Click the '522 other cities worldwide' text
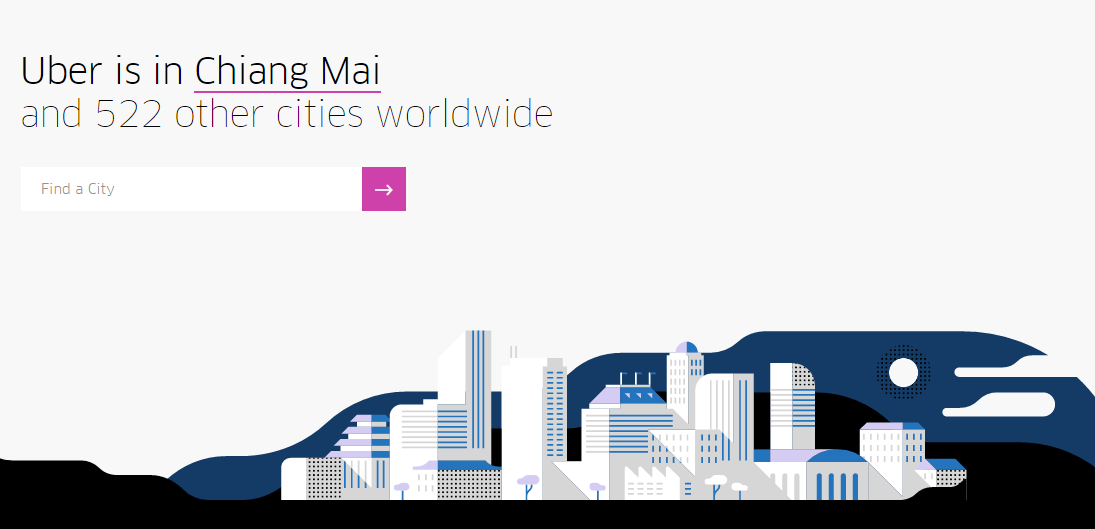This screenshot has height=529, width=1095. (324, 114)
